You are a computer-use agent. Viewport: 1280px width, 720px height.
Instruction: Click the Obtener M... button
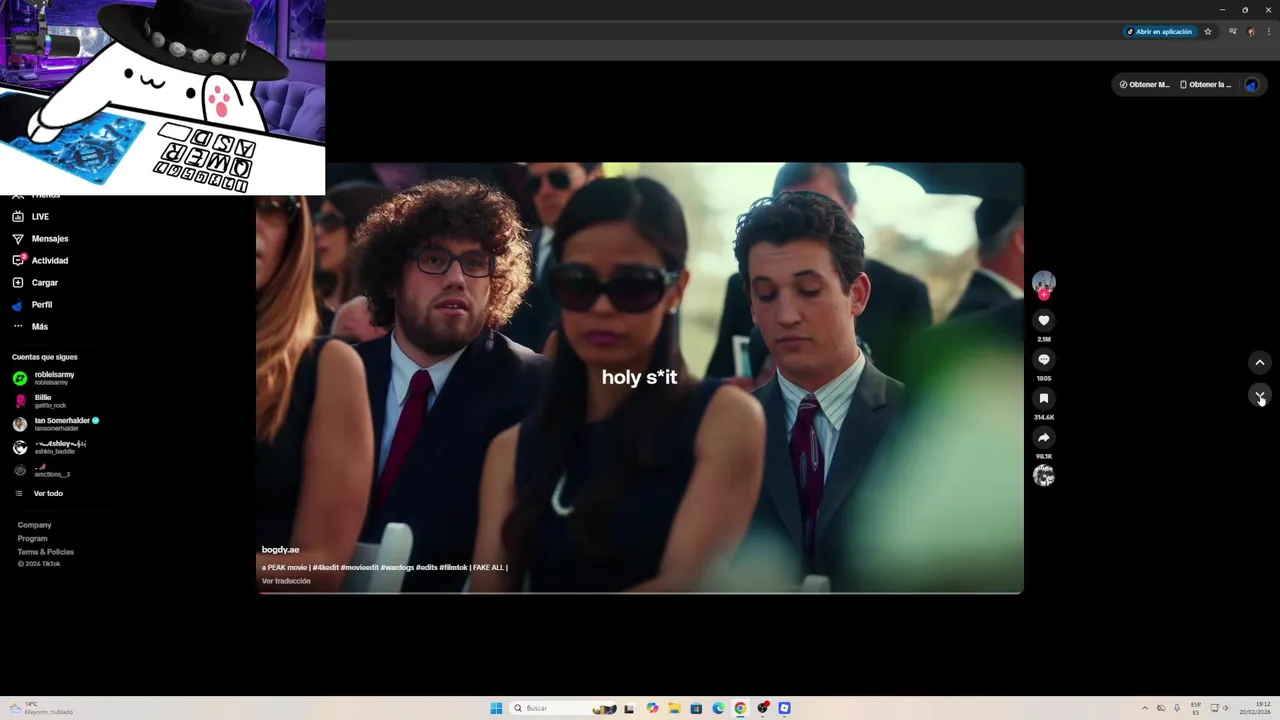point(1144,85)
